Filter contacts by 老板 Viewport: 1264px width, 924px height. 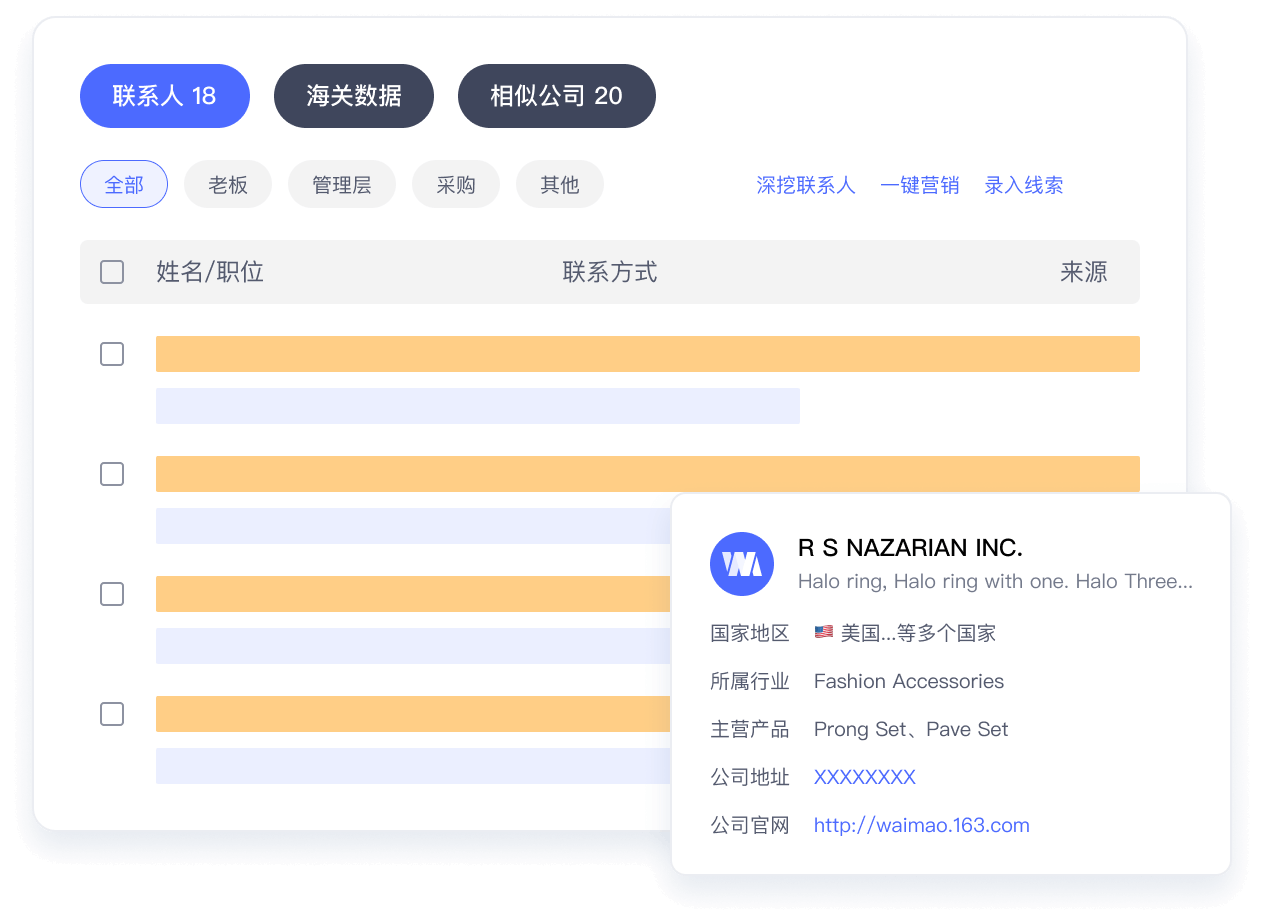pos(227,184)
